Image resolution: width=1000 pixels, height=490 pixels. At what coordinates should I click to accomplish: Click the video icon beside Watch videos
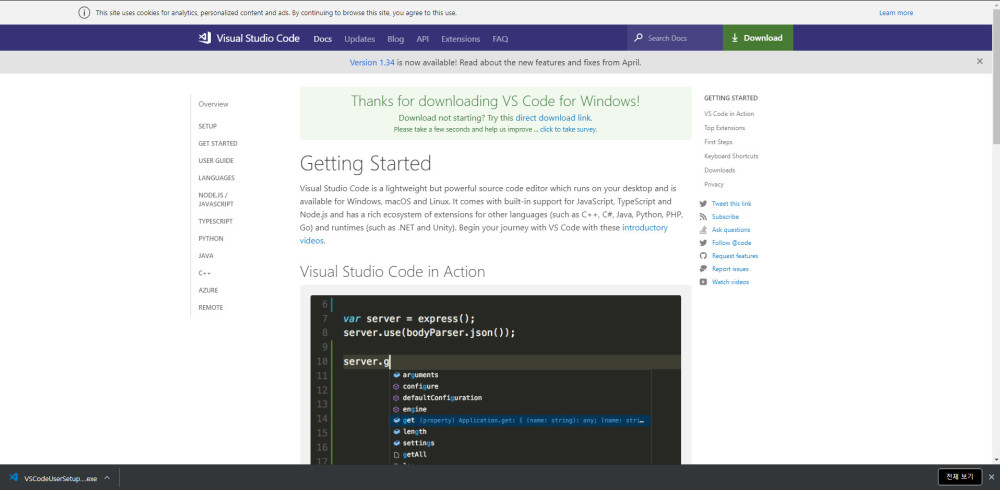pyautogui.click(x=703, y=282)
